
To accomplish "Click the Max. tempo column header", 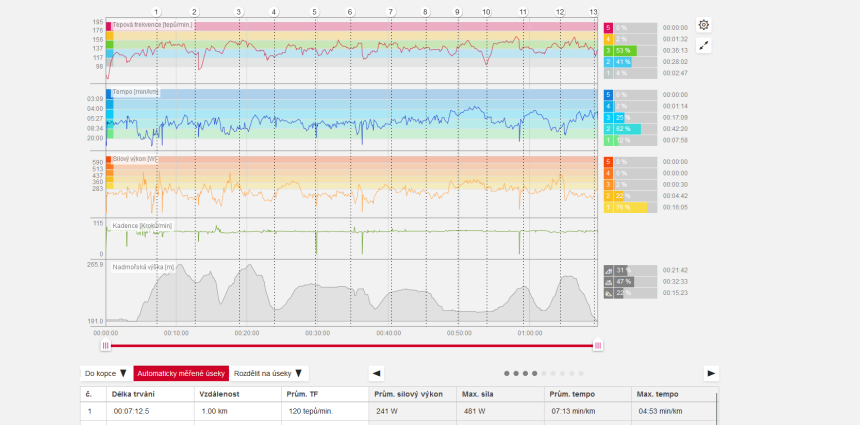I will pyautogui.click(x=674, y=394).
